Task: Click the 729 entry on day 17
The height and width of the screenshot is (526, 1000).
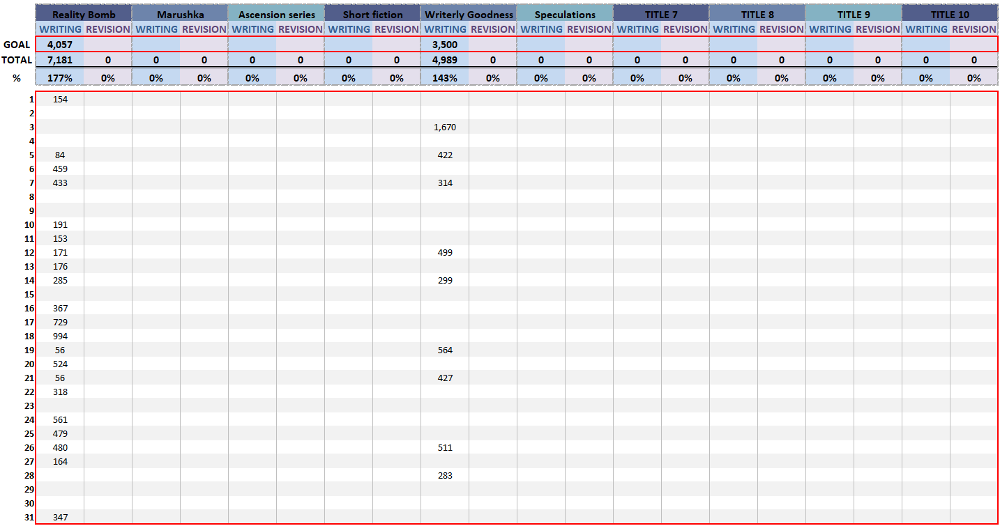Action: tap(60, 322)
